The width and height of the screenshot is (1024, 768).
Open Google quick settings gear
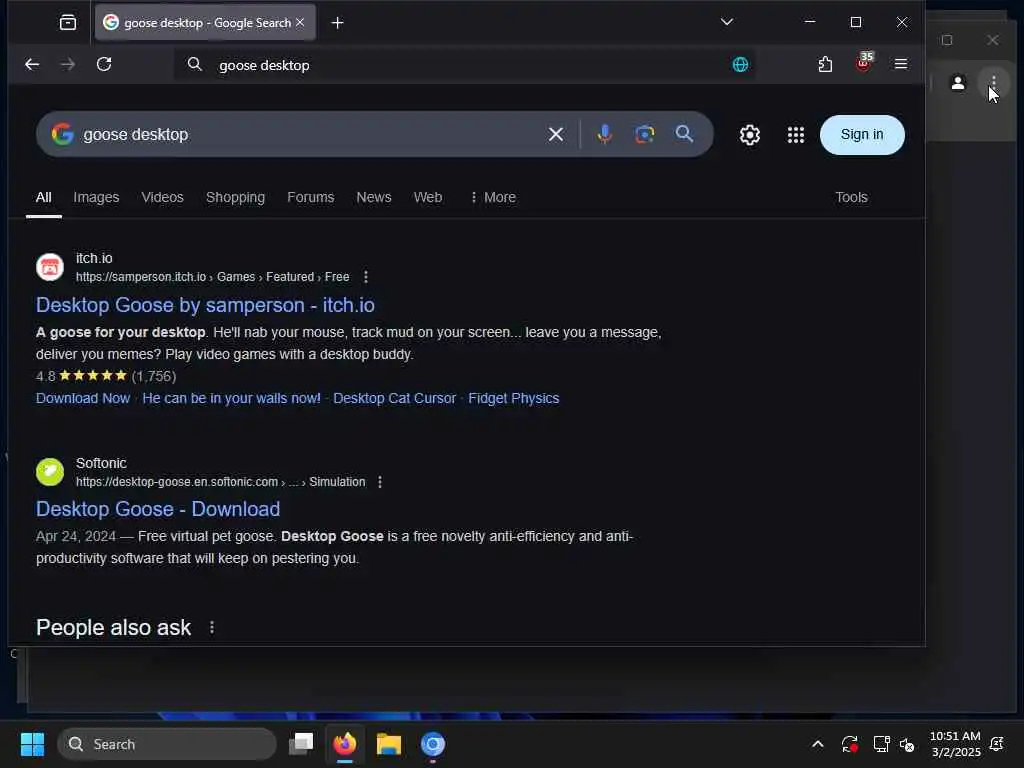pos(750,135)
